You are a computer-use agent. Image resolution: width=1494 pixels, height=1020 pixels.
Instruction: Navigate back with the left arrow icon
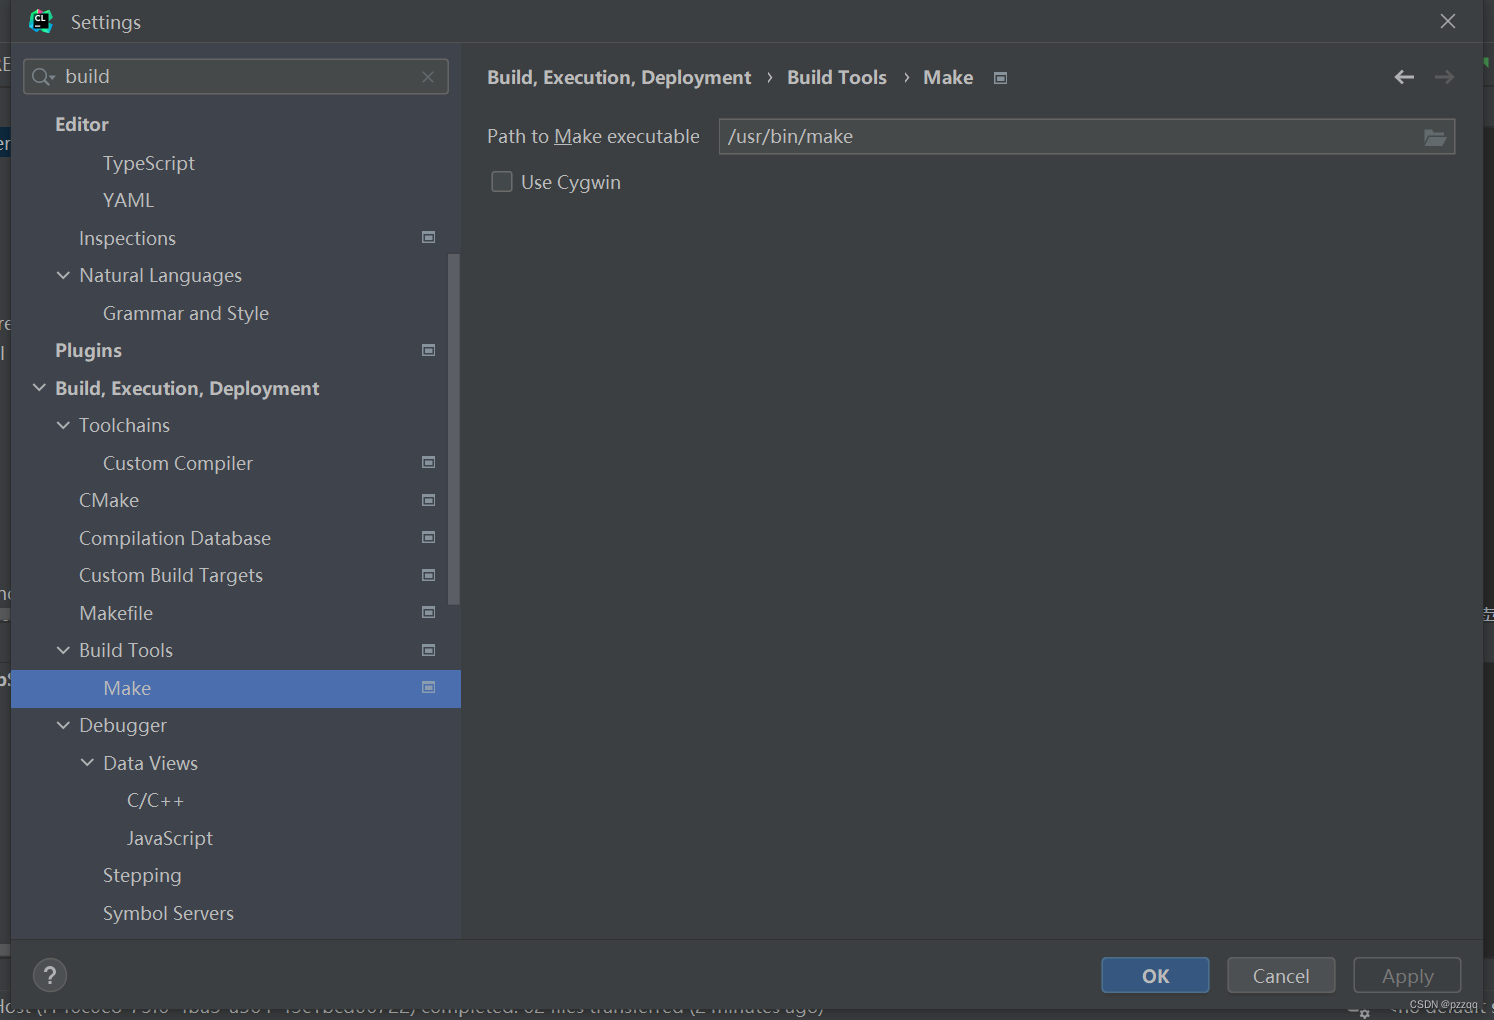click(1404, 77)
